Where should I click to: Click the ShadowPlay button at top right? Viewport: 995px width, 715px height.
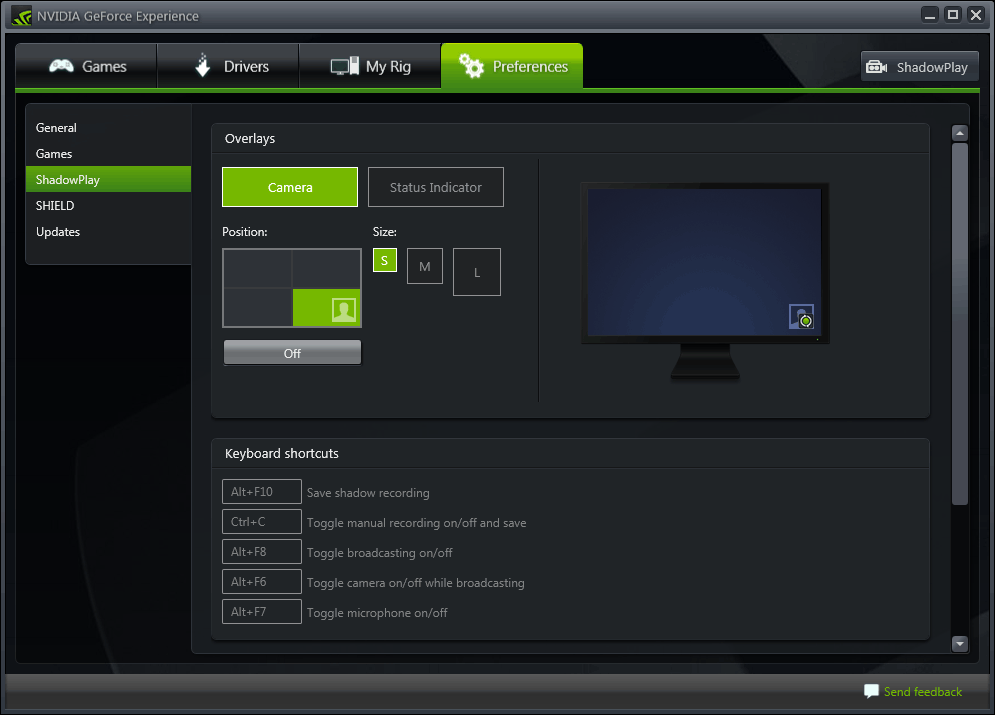[919, 67]
